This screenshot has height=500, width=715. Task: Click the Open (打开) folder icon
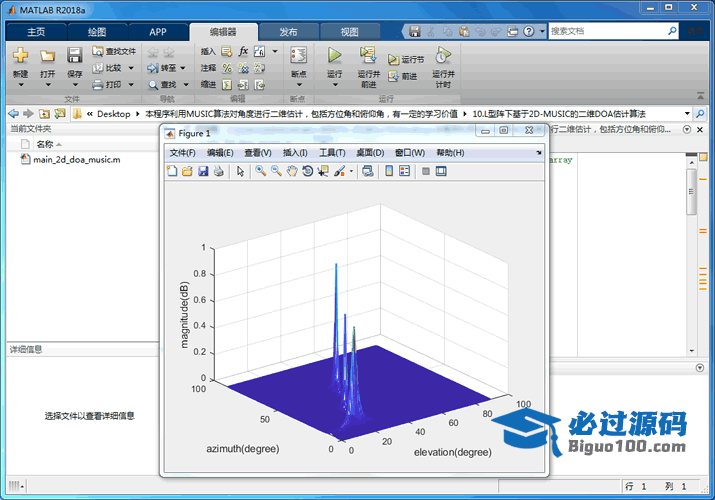point(47,56)
